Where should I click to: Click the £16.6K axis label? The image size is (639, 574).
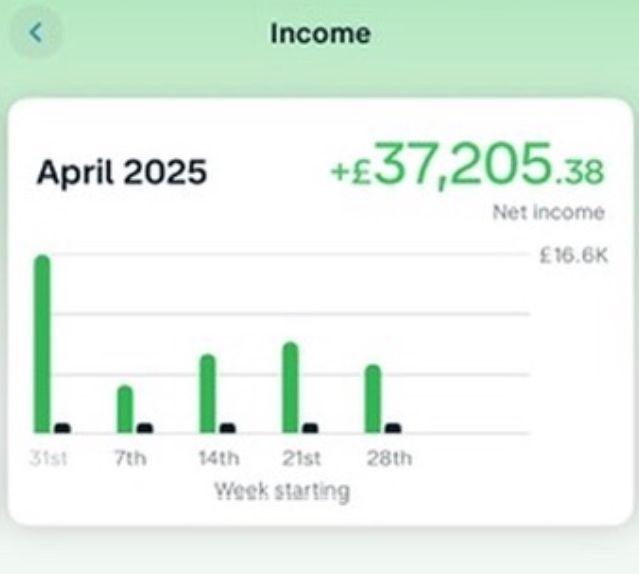click(573, 256)
